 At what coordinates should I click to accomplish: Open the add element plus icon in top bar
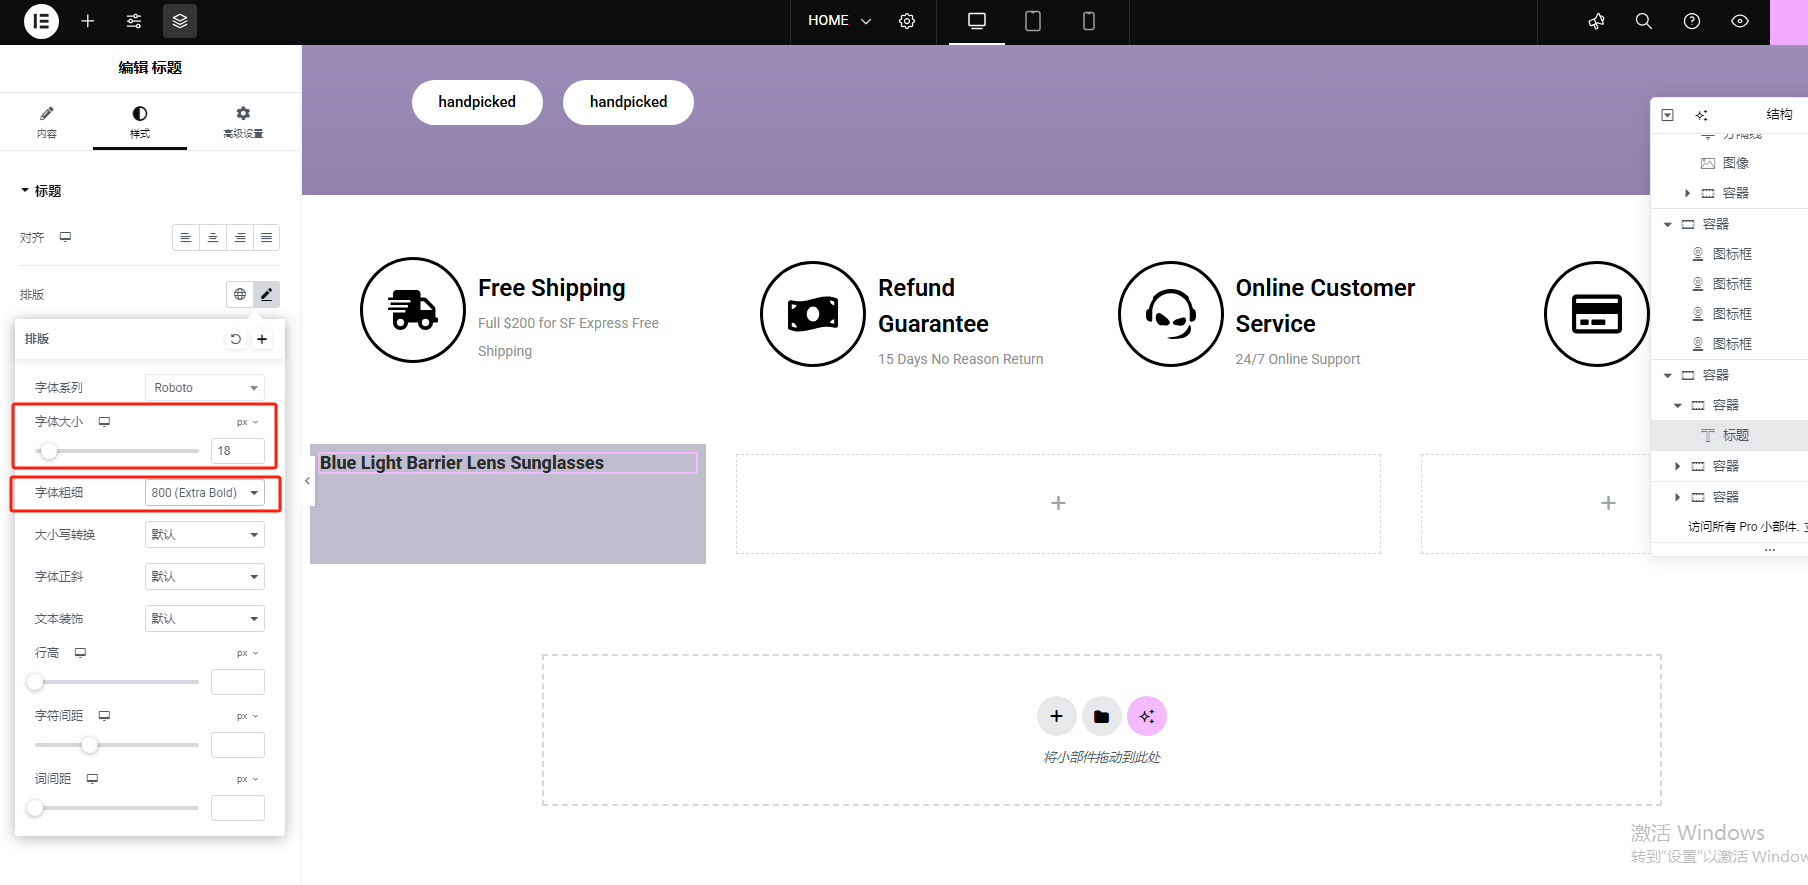[88, 21]
